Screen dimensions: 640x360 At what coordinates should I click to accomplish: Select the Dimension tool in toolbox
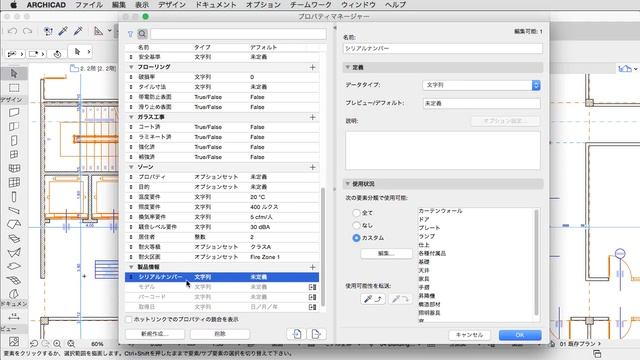pos(14,316)
